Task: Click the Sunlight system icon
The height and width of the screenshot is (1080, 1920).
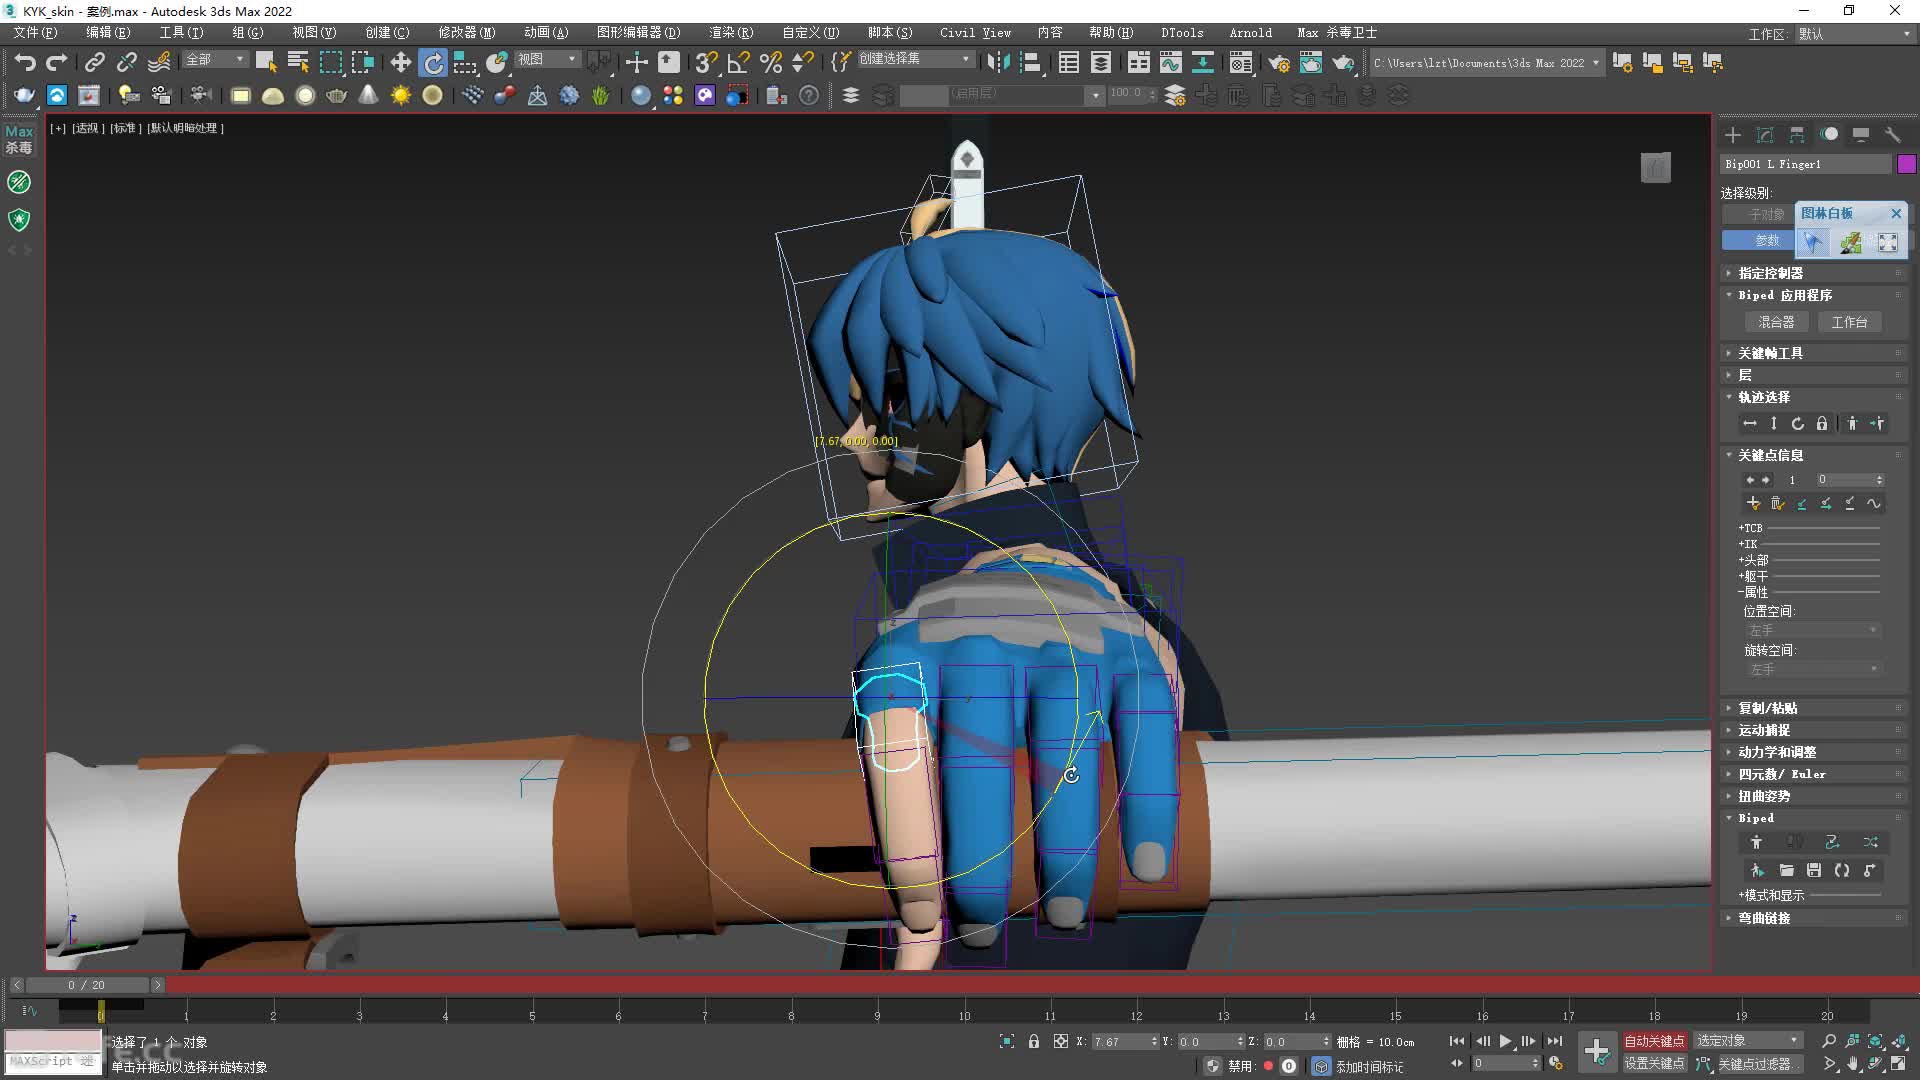Action: pos(400,95)
